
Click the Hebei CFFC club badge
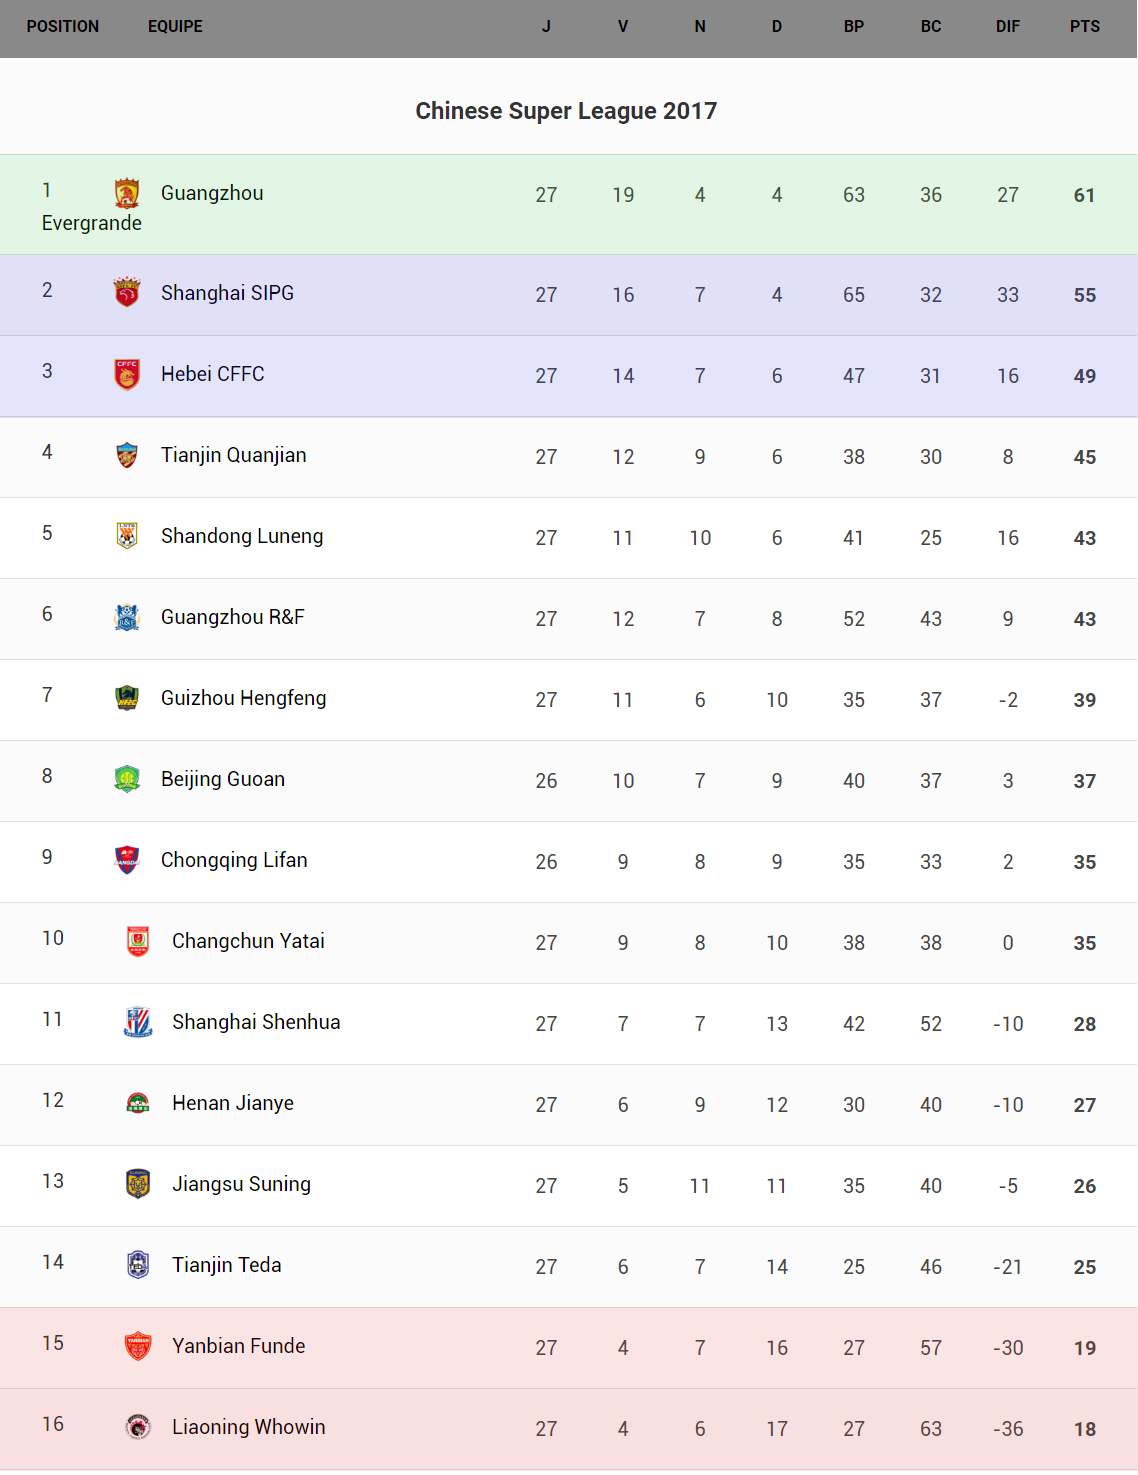(127, 374)
